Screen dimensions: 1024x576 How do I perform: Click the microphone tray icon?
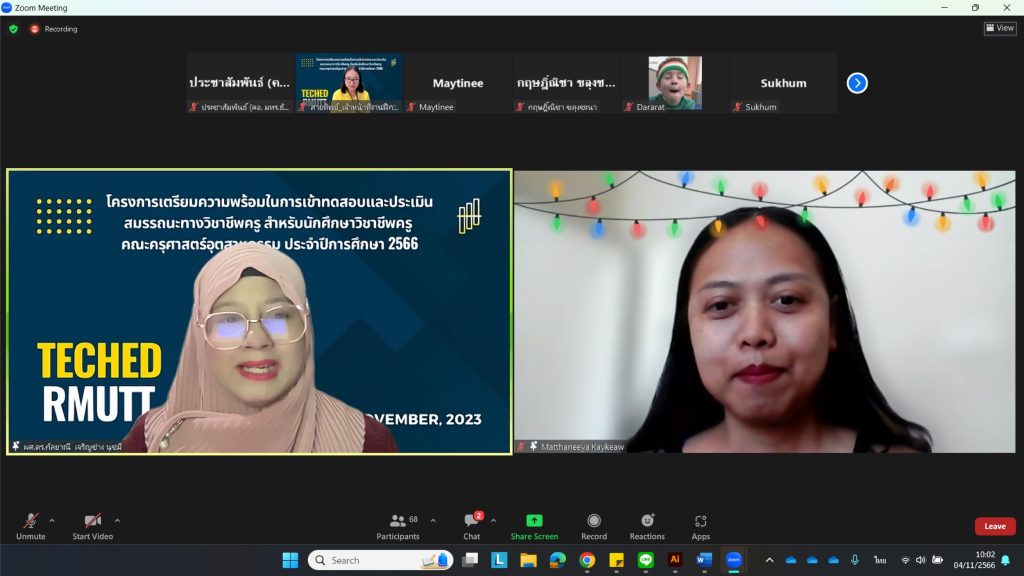(854, 560)
